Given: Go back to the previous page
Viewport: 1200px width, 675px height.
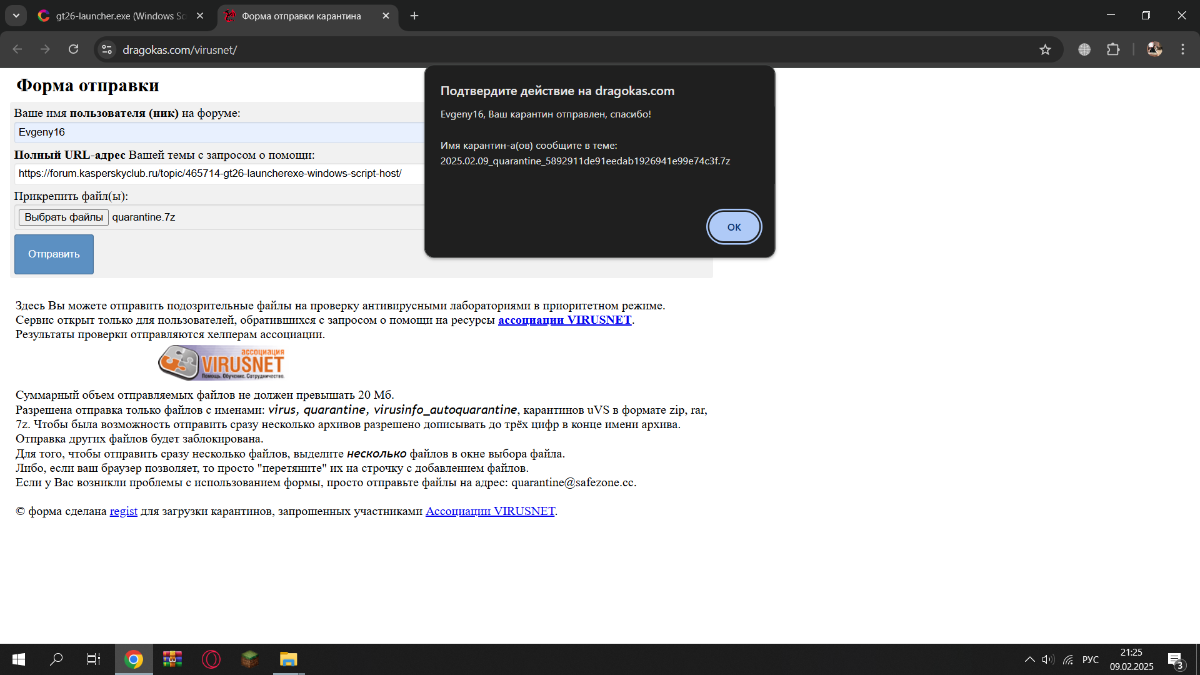Looking at the screenshot, I should (17, 49).
